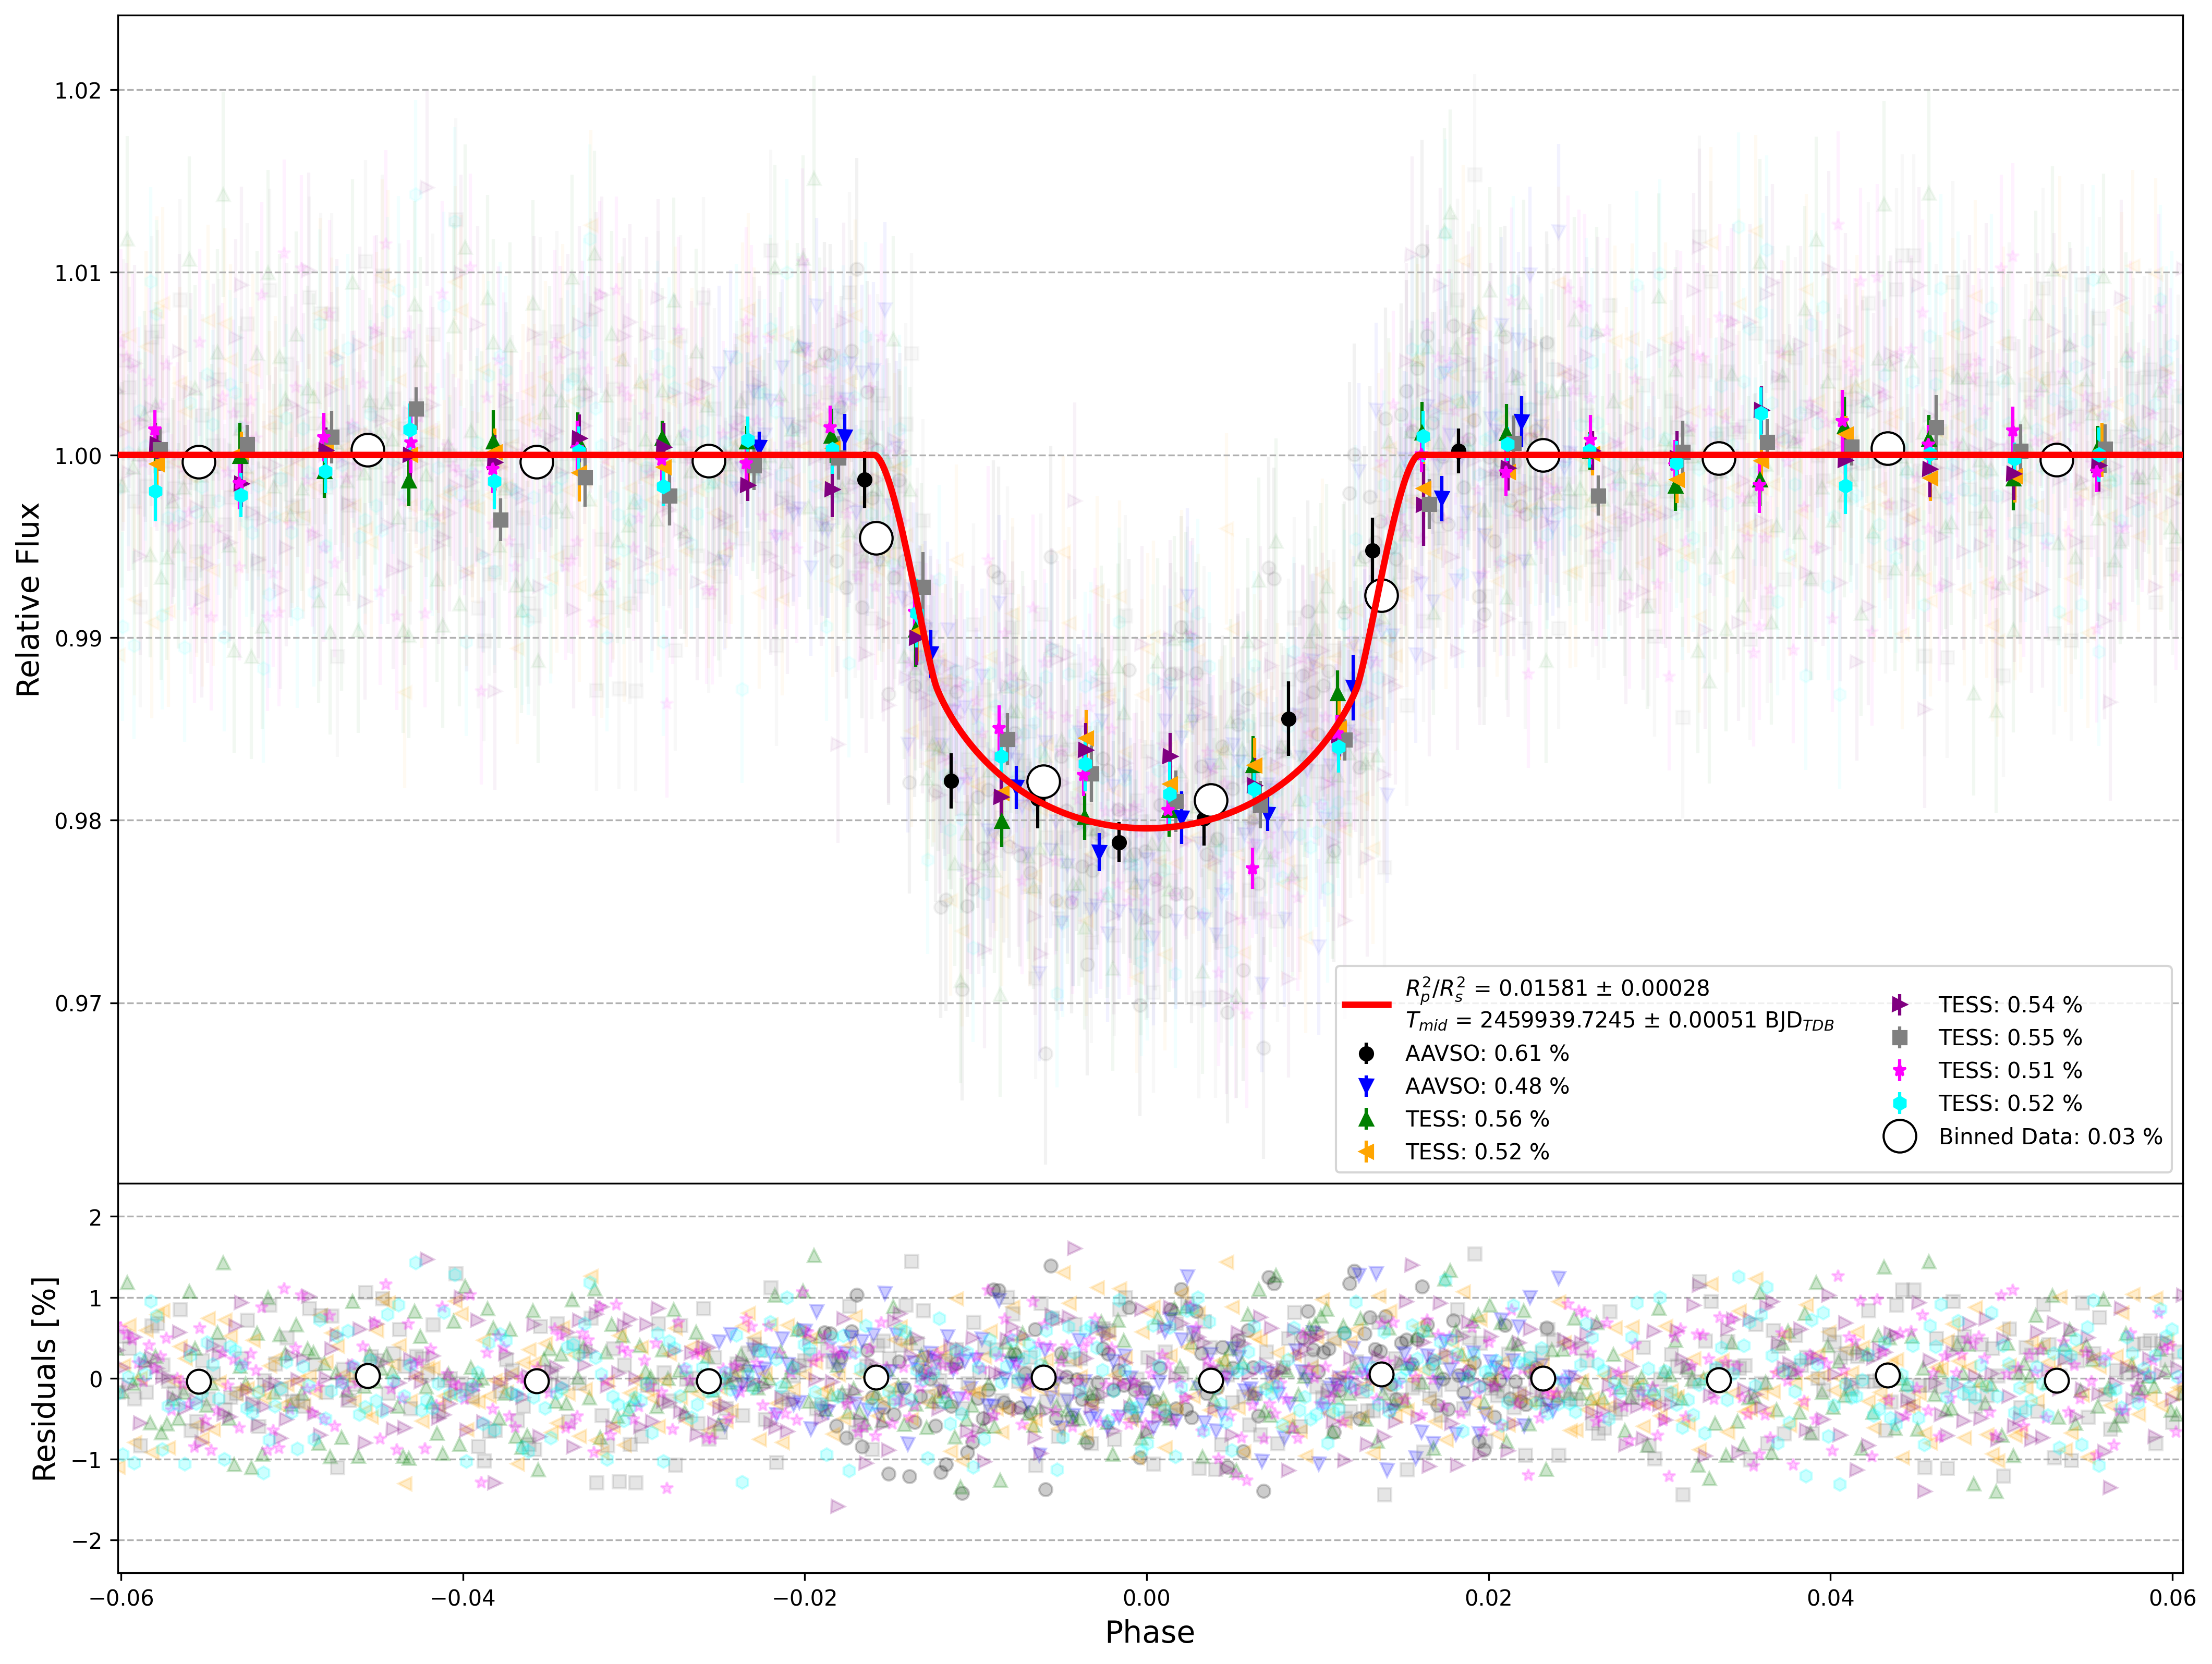
Task: Click the 0.98 tick label on flux axis
Action: [78, 821]
